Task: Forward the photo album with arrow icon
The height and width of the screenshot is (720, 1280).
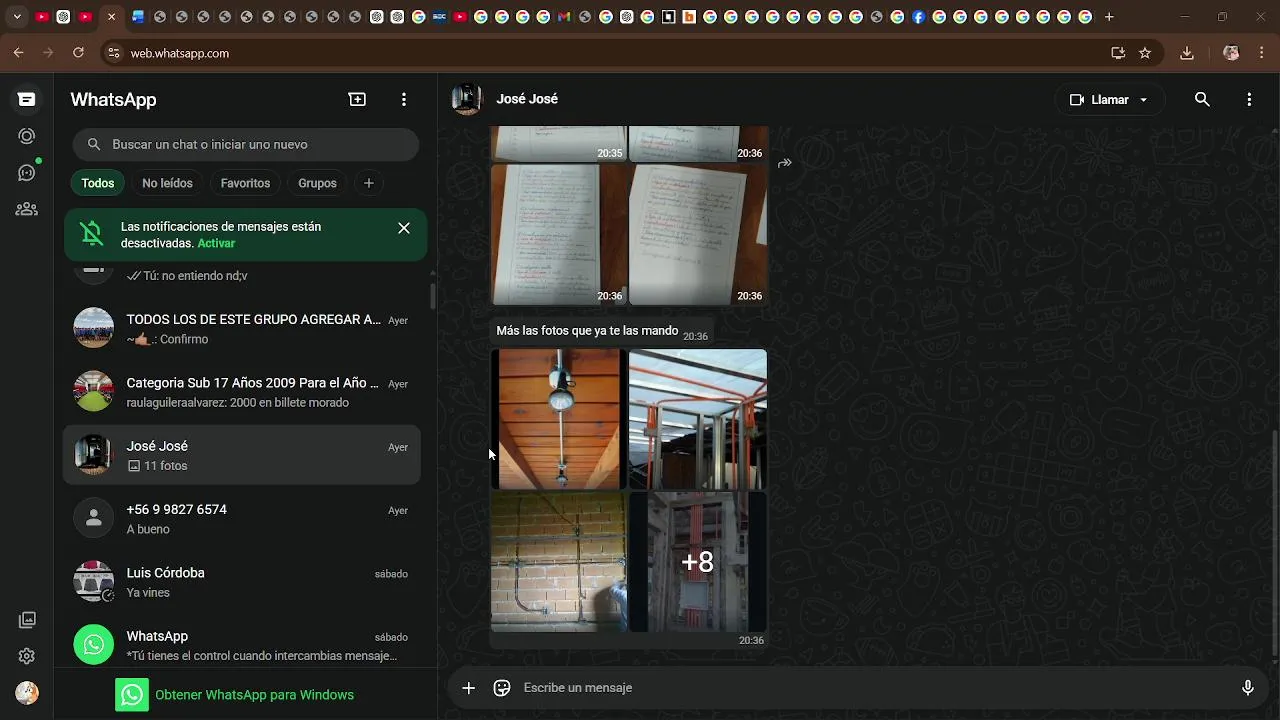Action: coord(785,163)
